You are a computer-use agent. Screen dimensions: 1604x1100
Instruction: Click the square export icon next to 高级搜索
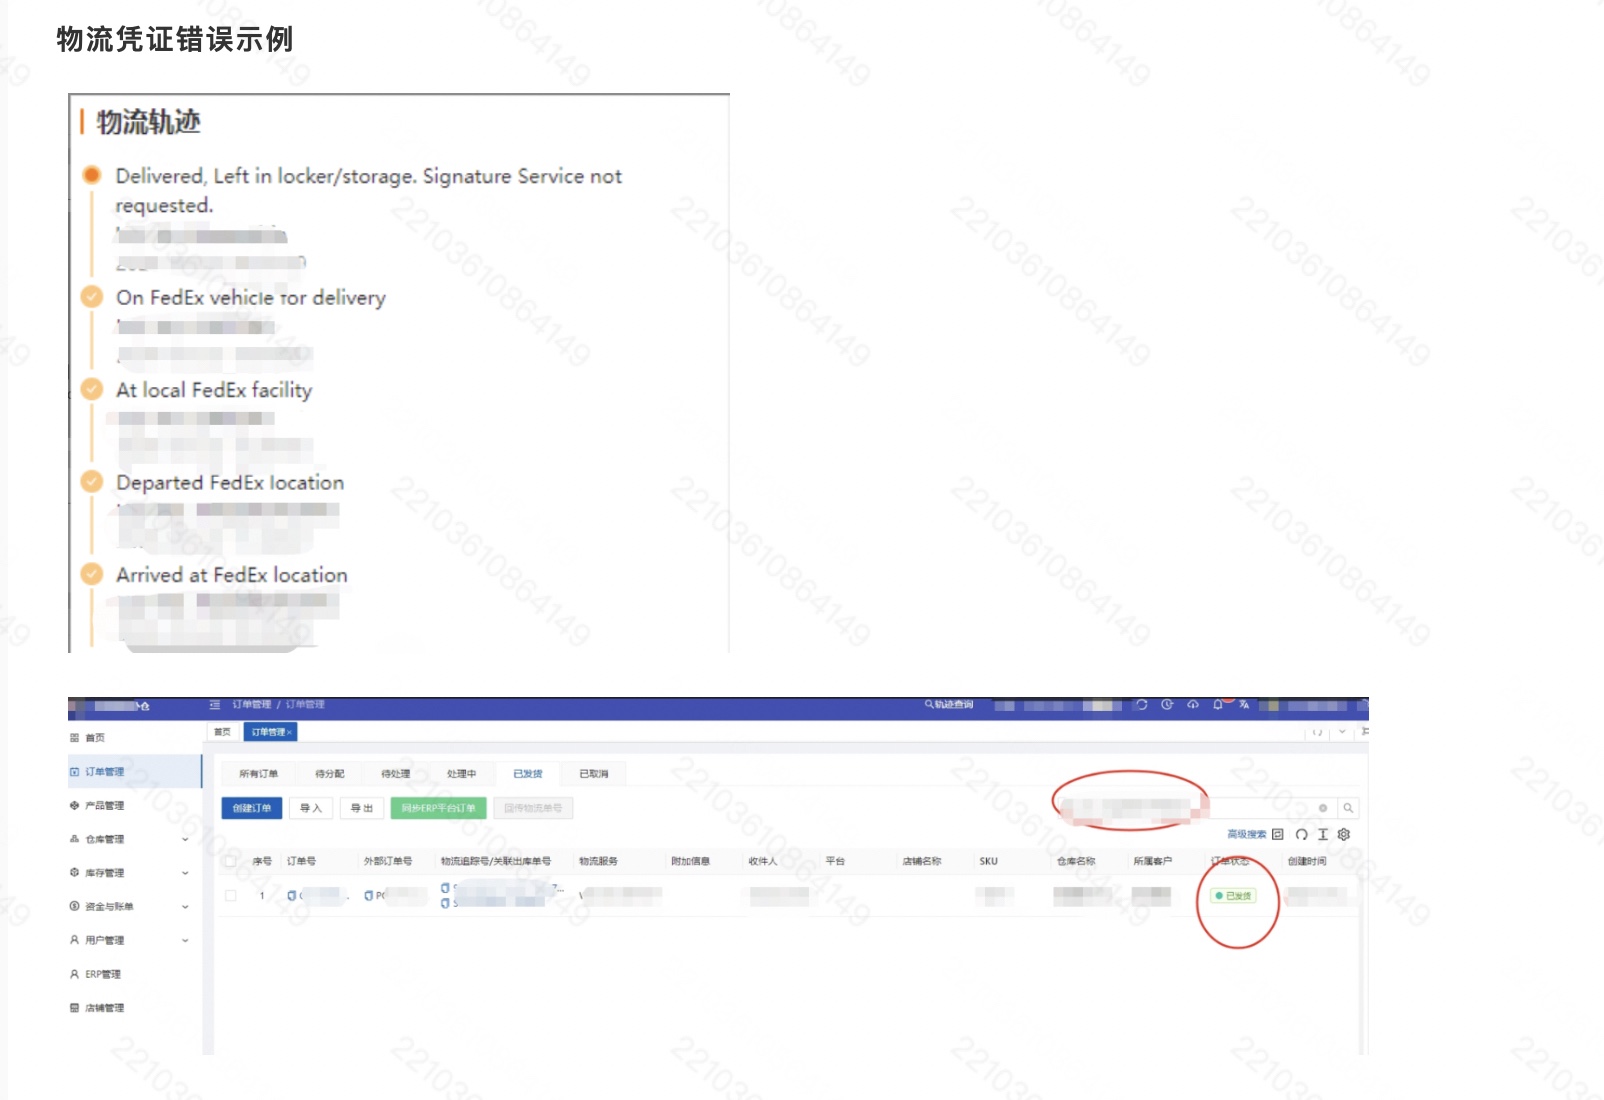[x=1278, y=834]
